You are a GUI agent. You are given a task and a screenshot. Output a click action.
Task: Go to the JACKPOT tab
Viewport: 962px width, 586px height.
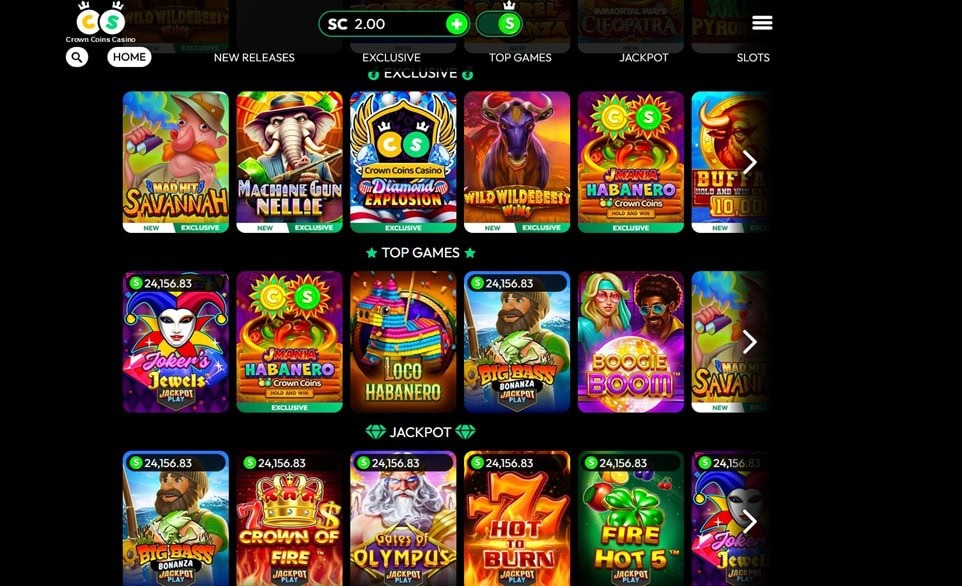coord(644,58)
